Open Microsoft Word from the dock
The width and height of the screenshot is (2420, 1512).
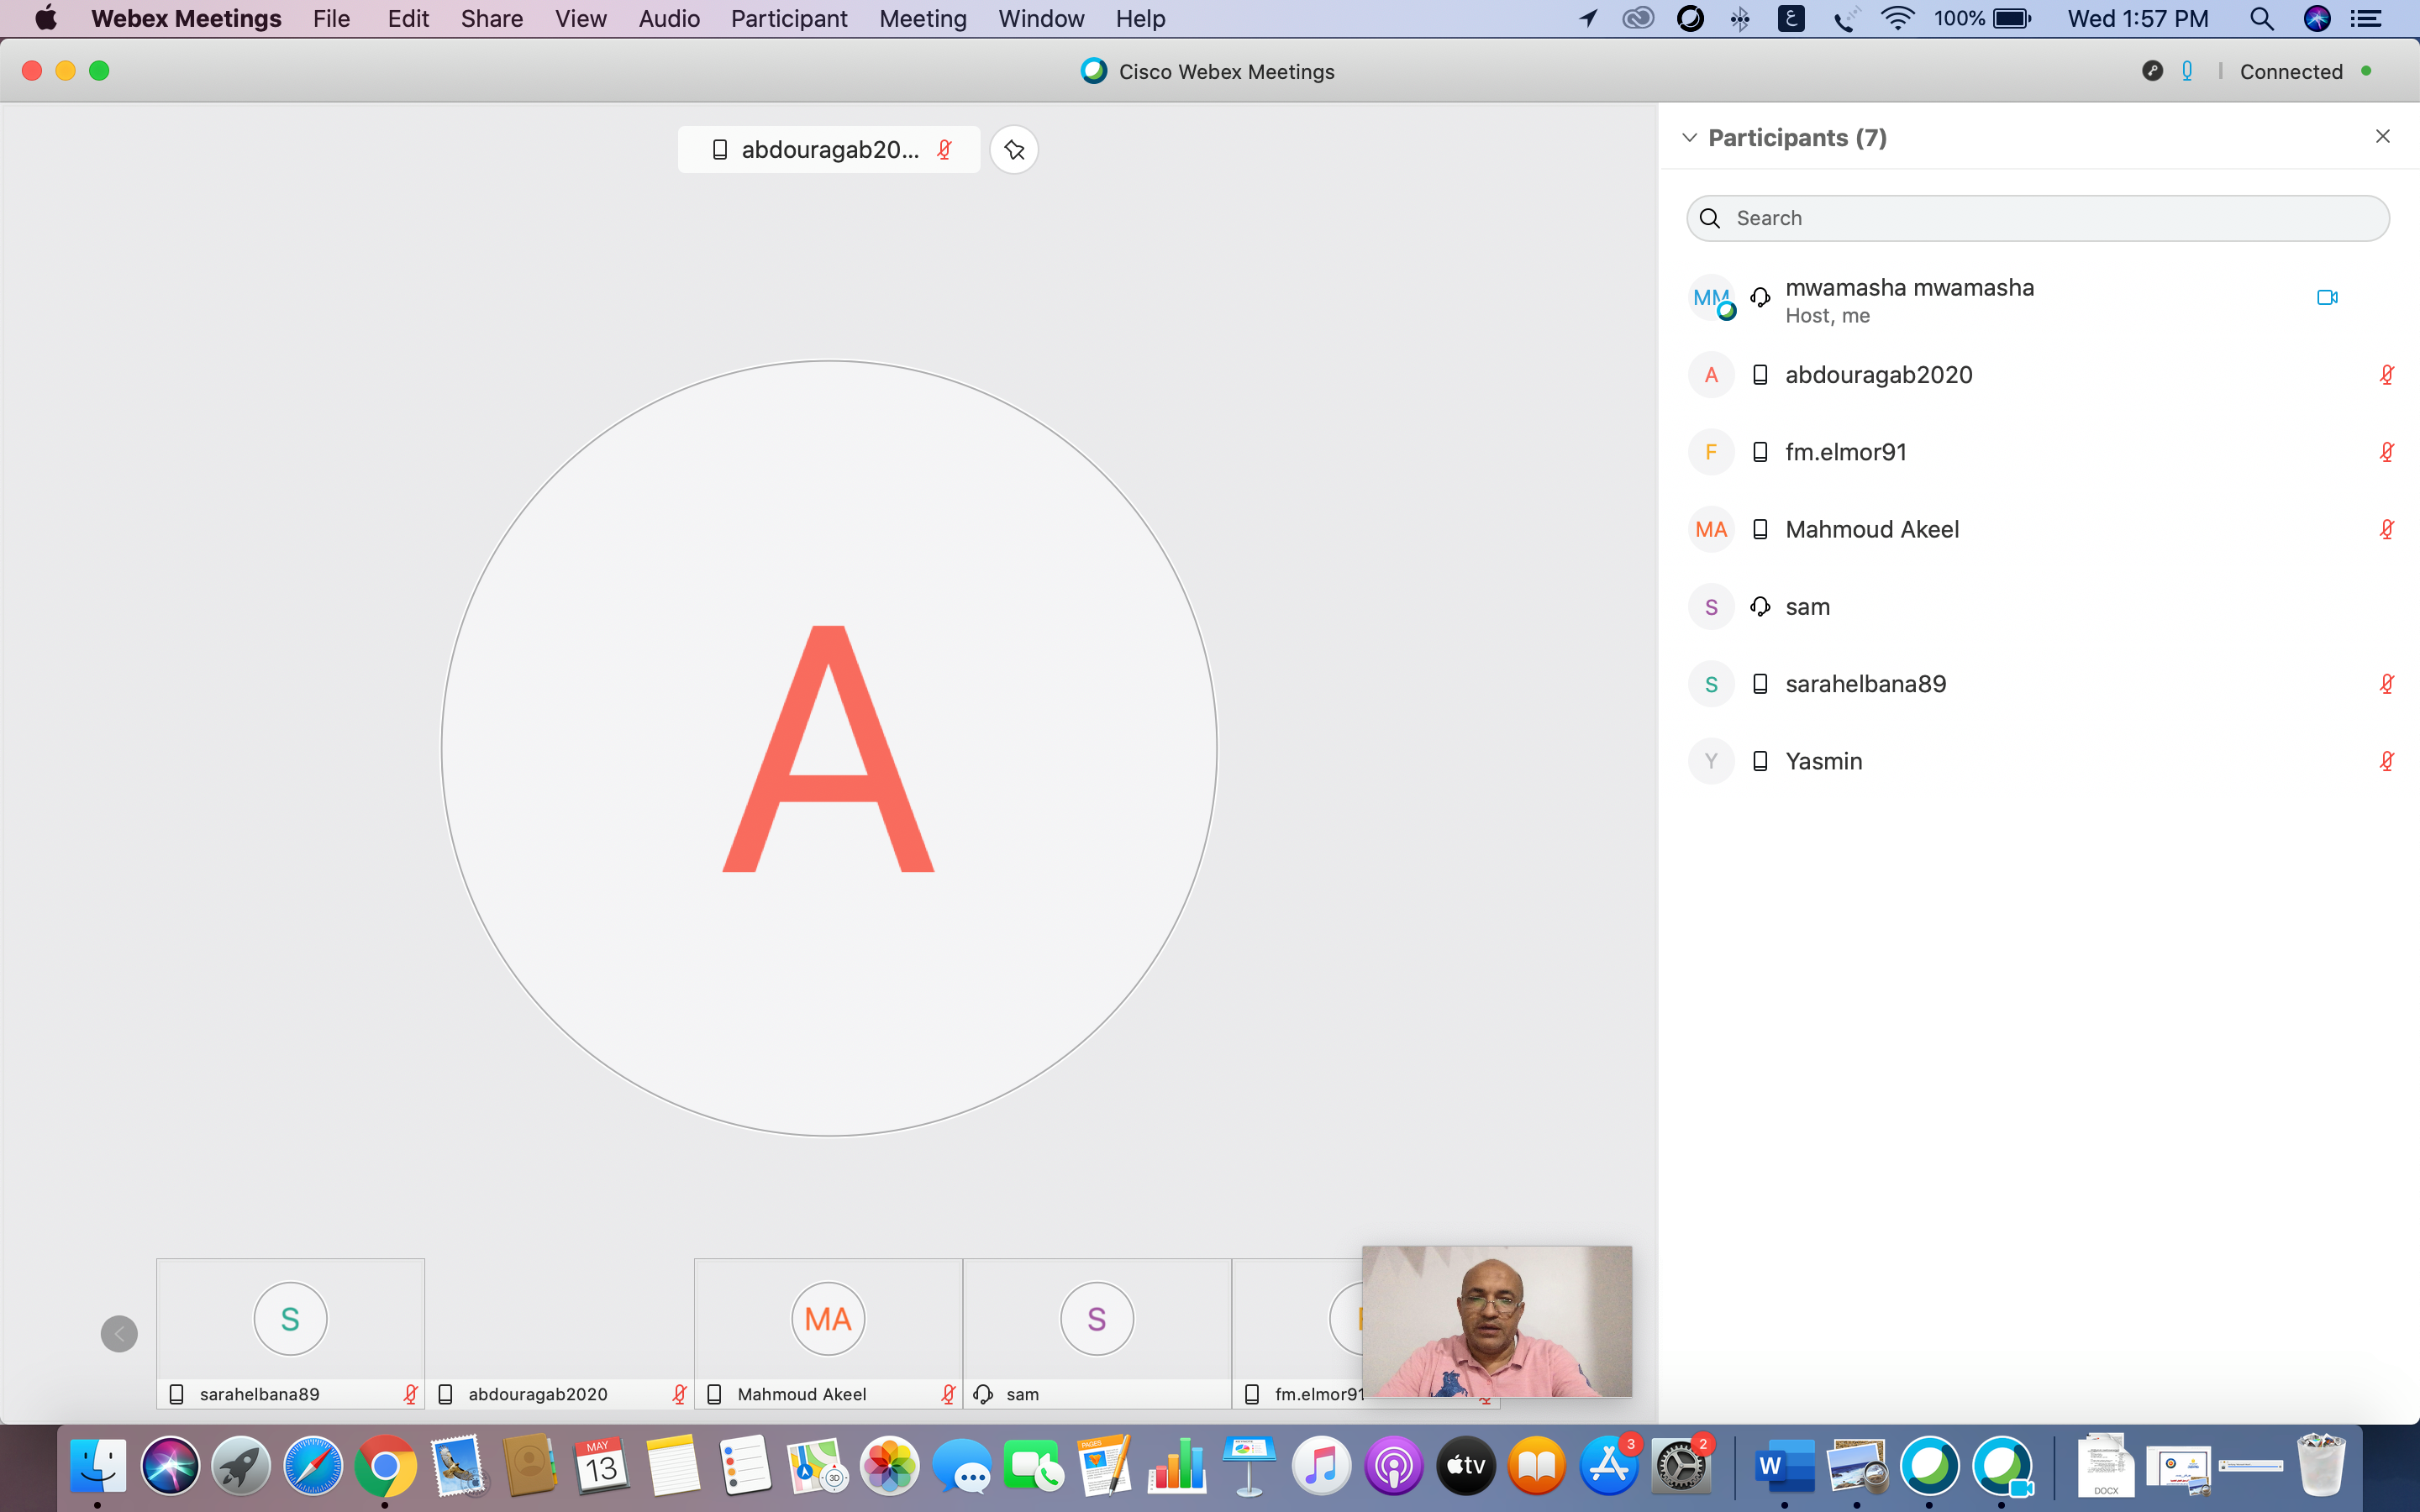click(x=1784, y=1467)
